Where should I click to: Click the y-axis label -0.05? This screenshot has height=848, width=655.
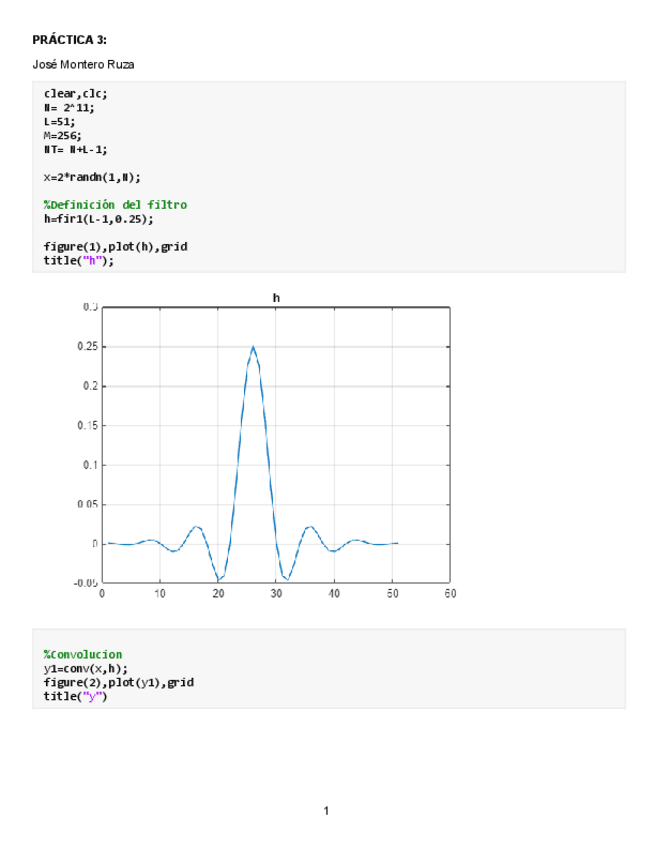85,583
